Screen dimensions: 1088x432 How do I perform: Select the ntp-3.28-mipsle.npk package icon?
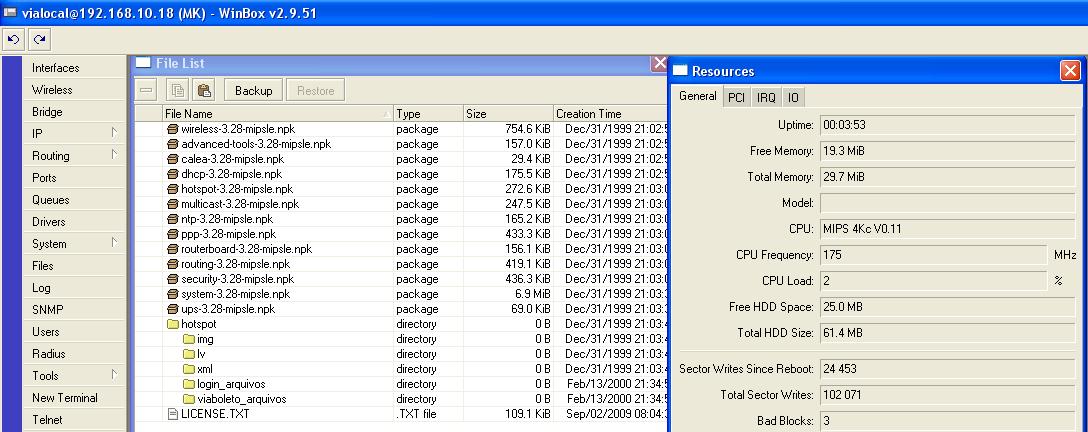[173, 219]
